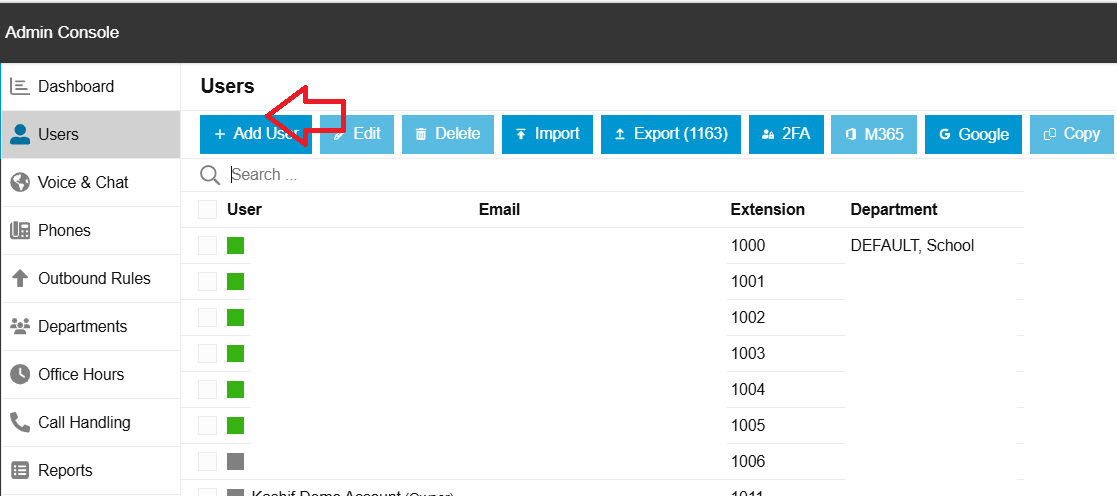The height and width of the screenshot is (496, 1117).
Task: Check the box for extension 1000
Action: [207, 245]
